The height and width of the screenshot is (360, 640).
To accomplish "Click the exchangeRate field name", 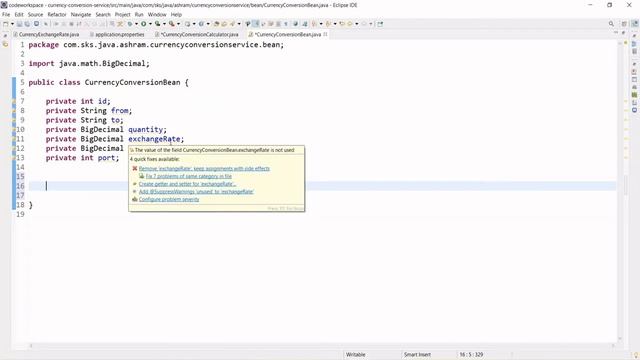I will pos(154,139).
